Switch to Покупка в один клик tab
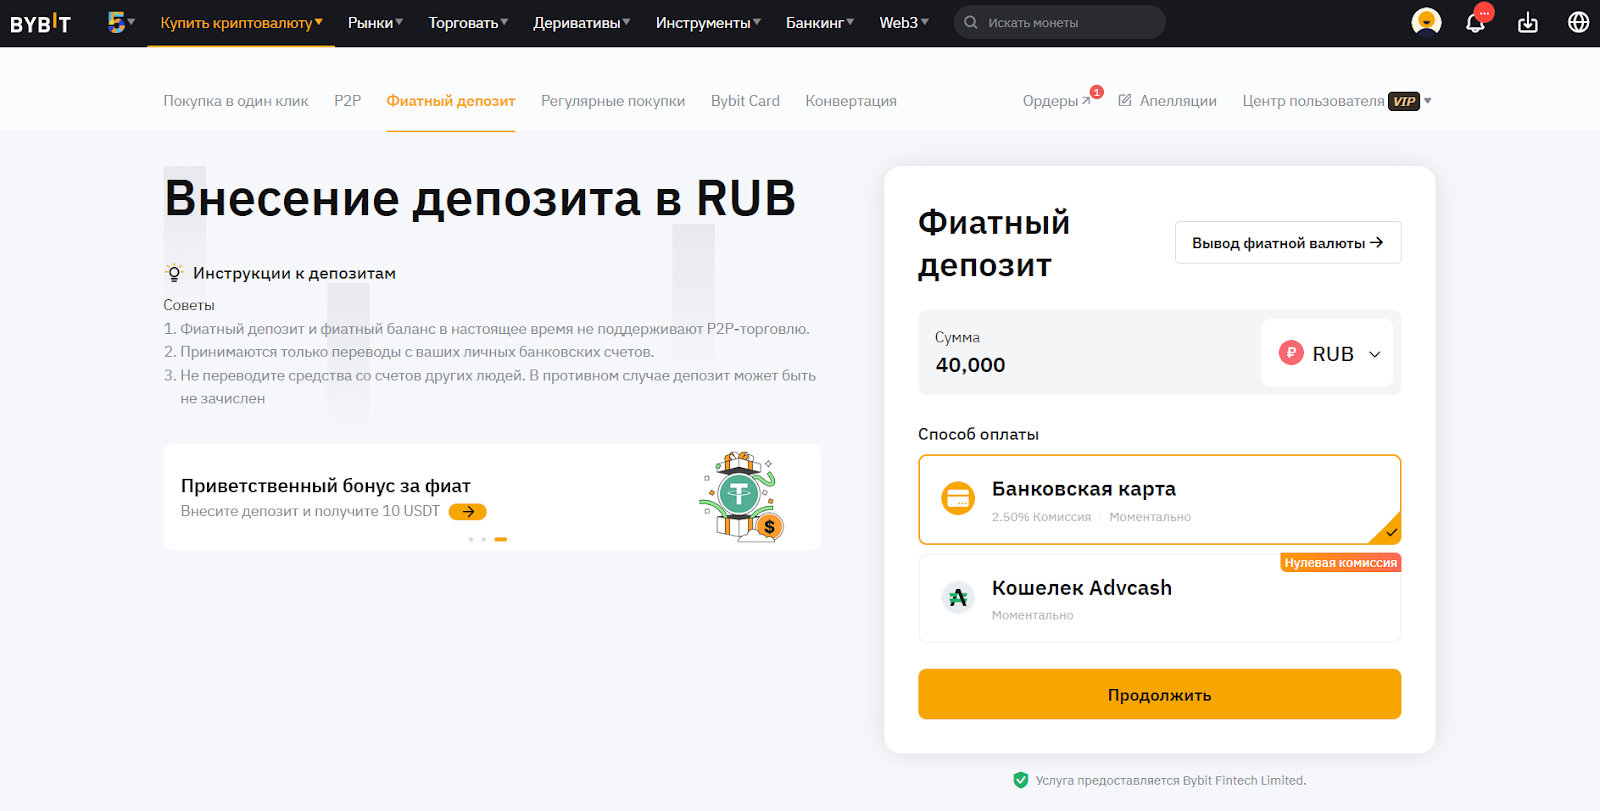The width and height of the screenshot is (1600, 811). tap(236, 101)
